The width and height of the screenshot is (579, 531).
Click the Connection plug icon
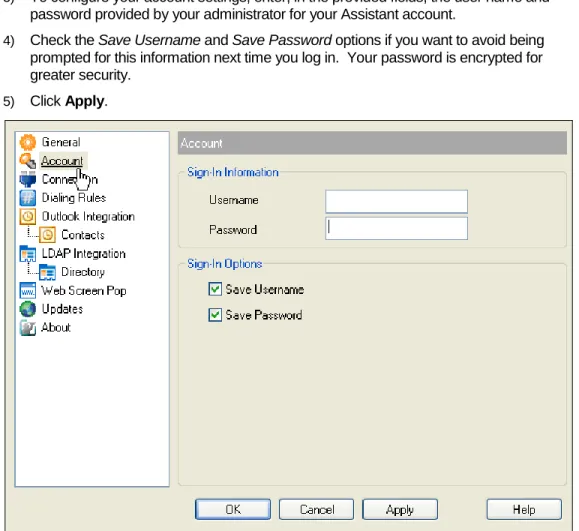28,179
